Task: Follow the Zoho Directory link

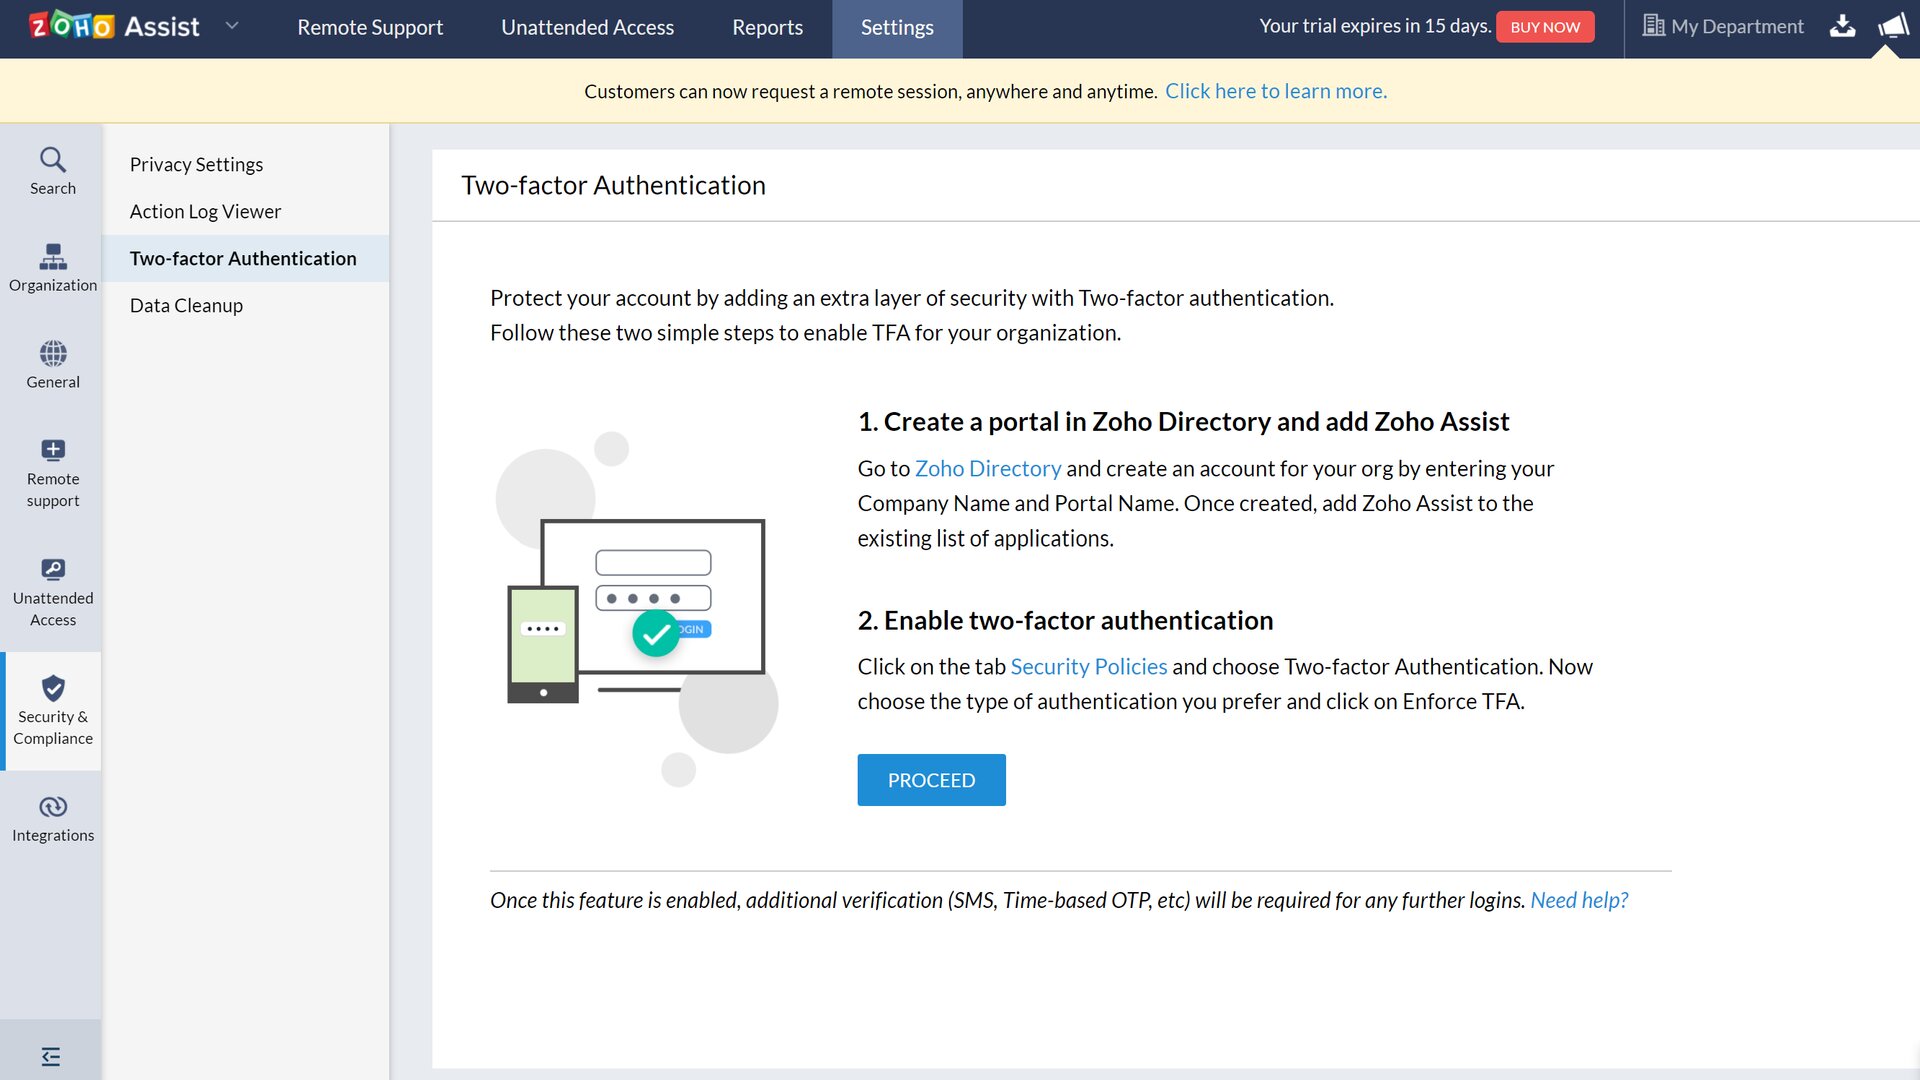Action: [x=988, y=469]
